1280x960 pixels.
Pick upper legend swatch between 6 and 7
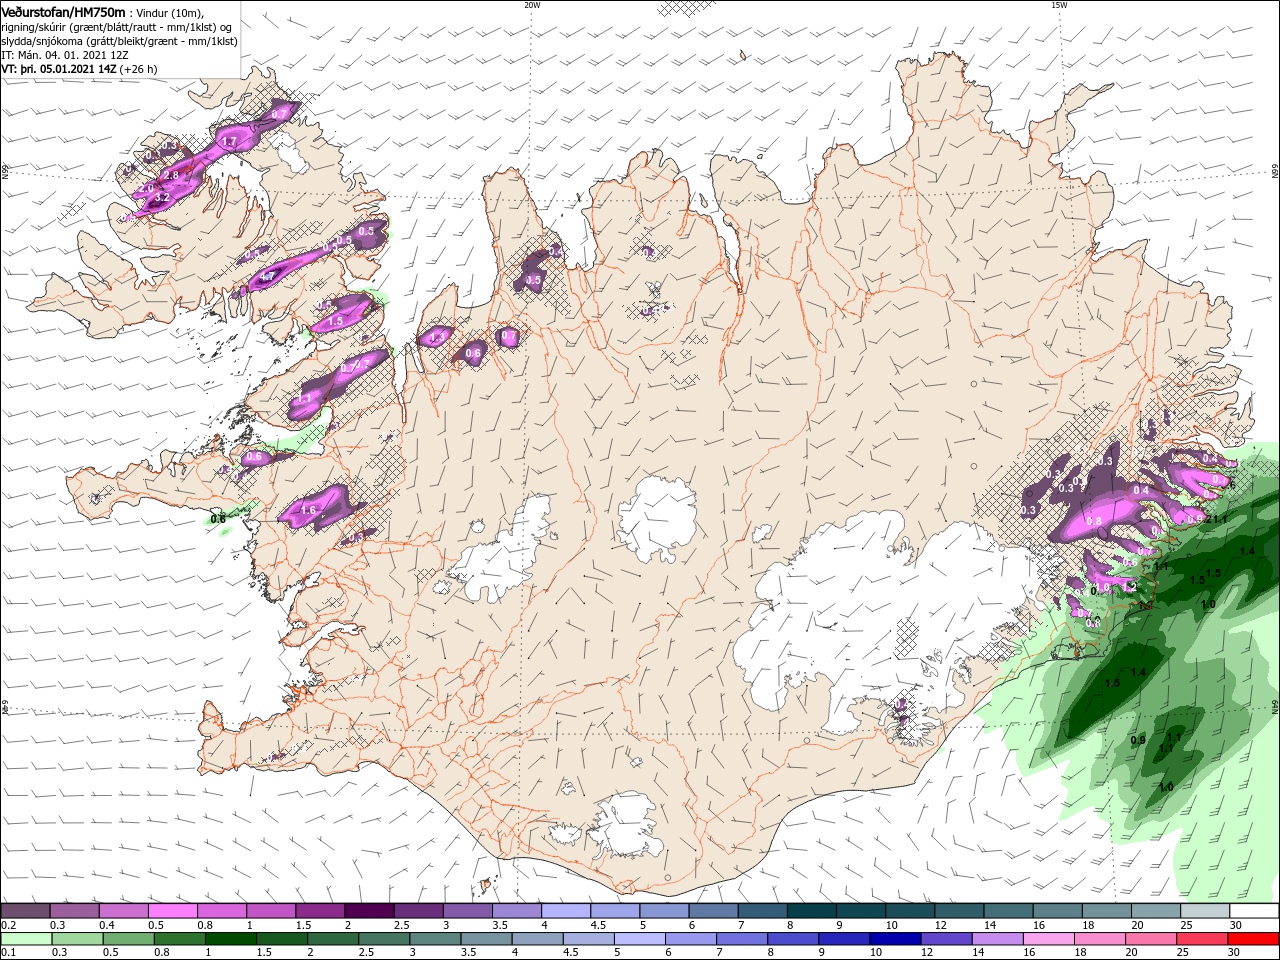[x=713, y=910]
